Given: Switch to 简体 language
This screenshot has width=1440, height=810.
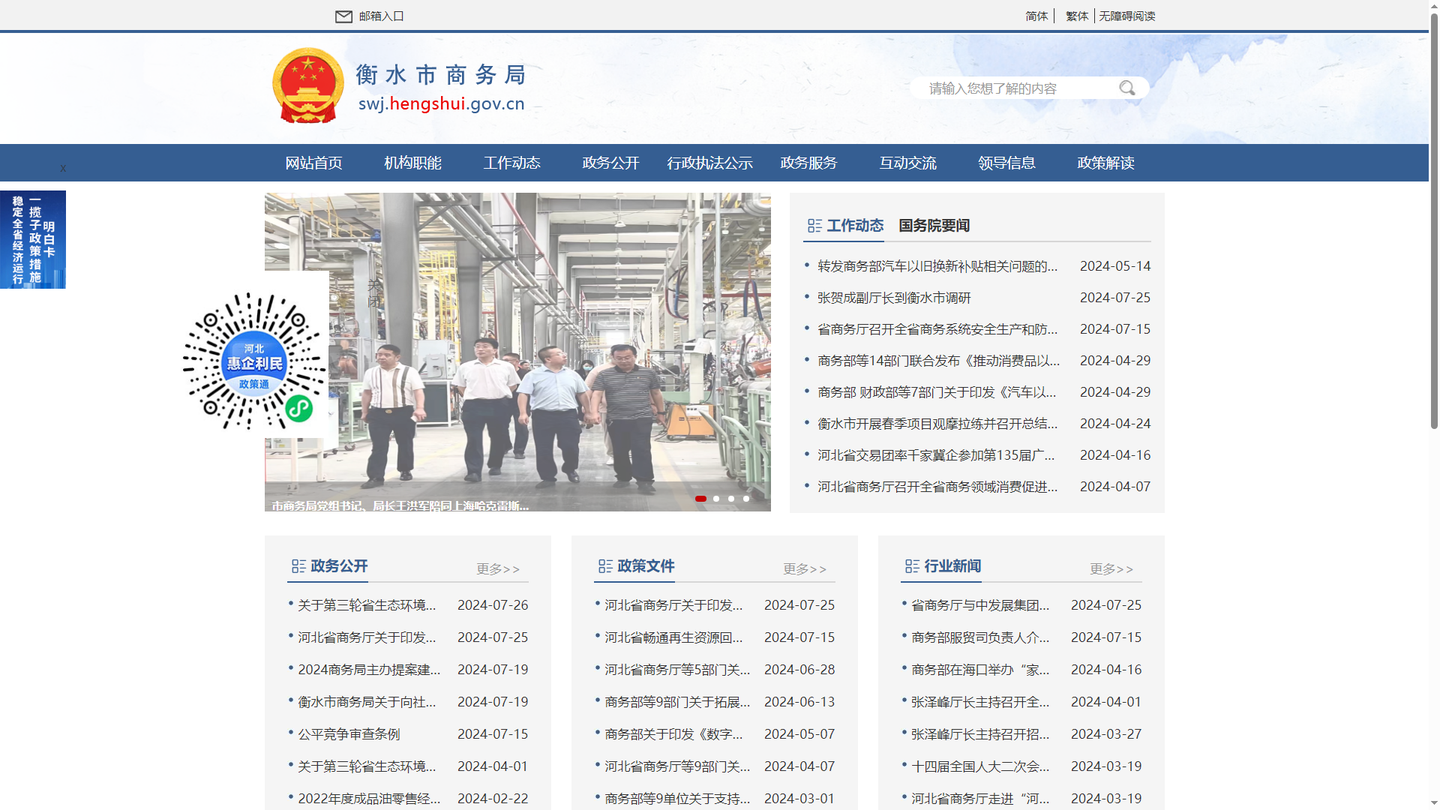Looking at the screenshot, I should click(x=1037, y=16).
